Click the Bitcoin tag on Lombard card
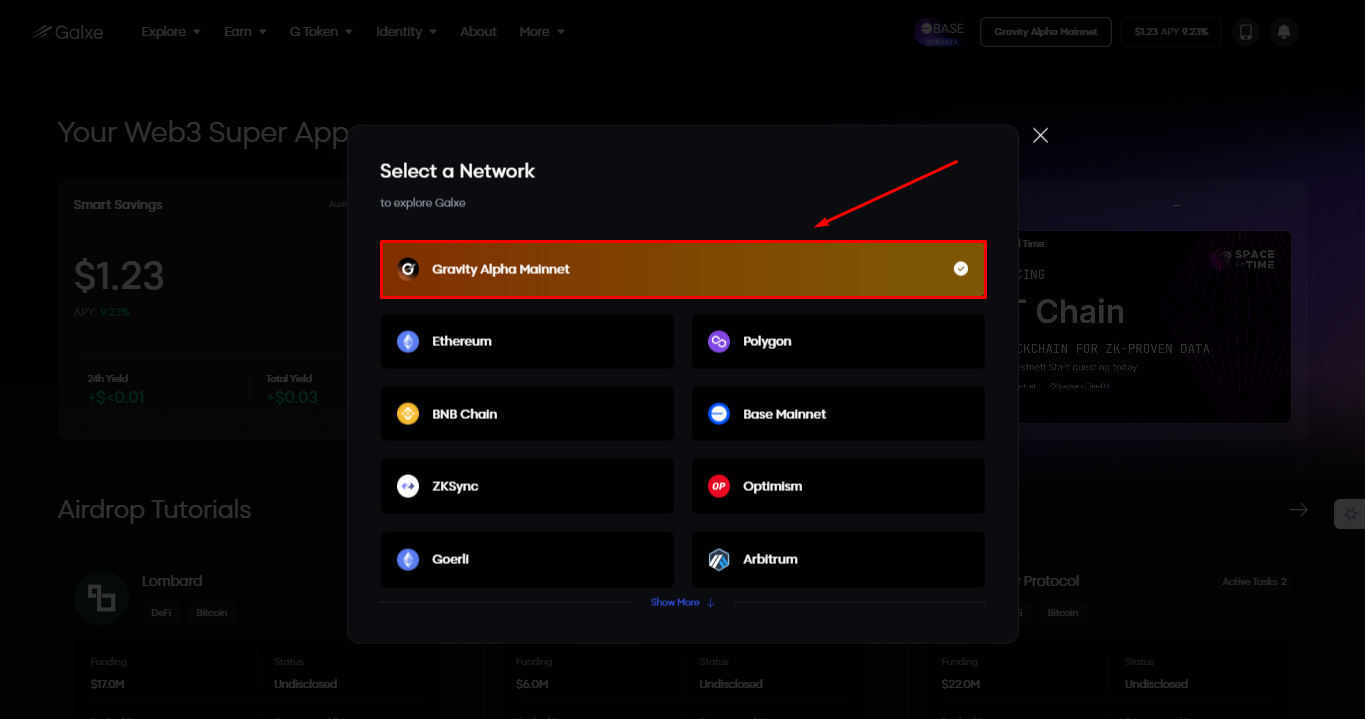The height and width of the screenshot is (719, 1365). tap(212, 612)
